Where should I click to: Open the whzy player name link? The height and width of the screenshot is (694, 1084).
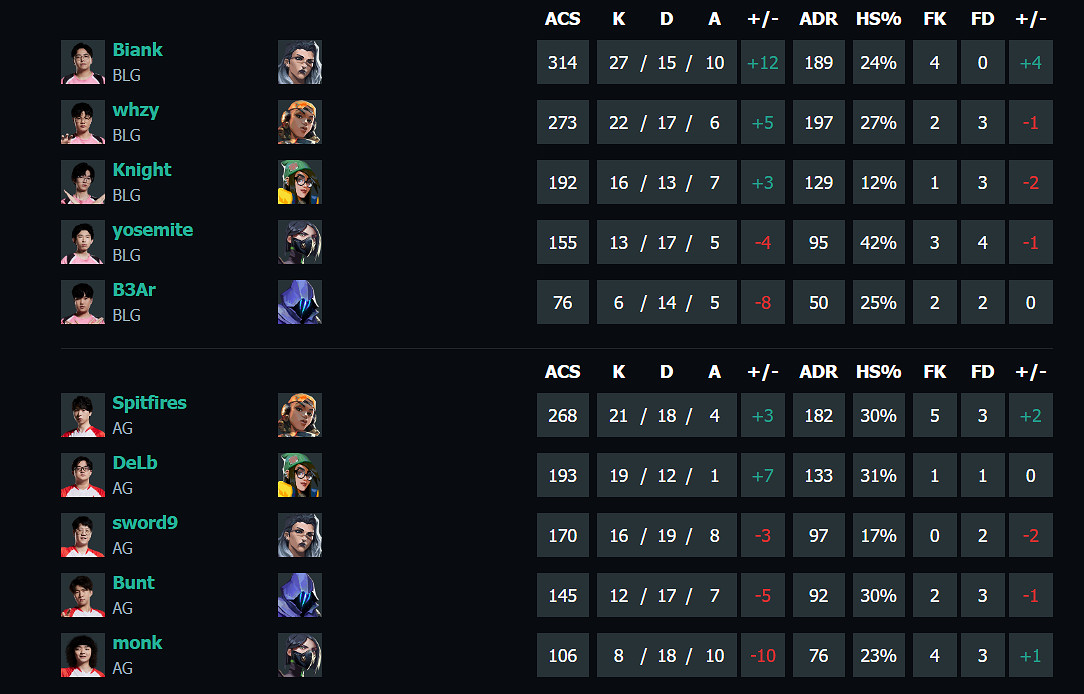[136, 110]
